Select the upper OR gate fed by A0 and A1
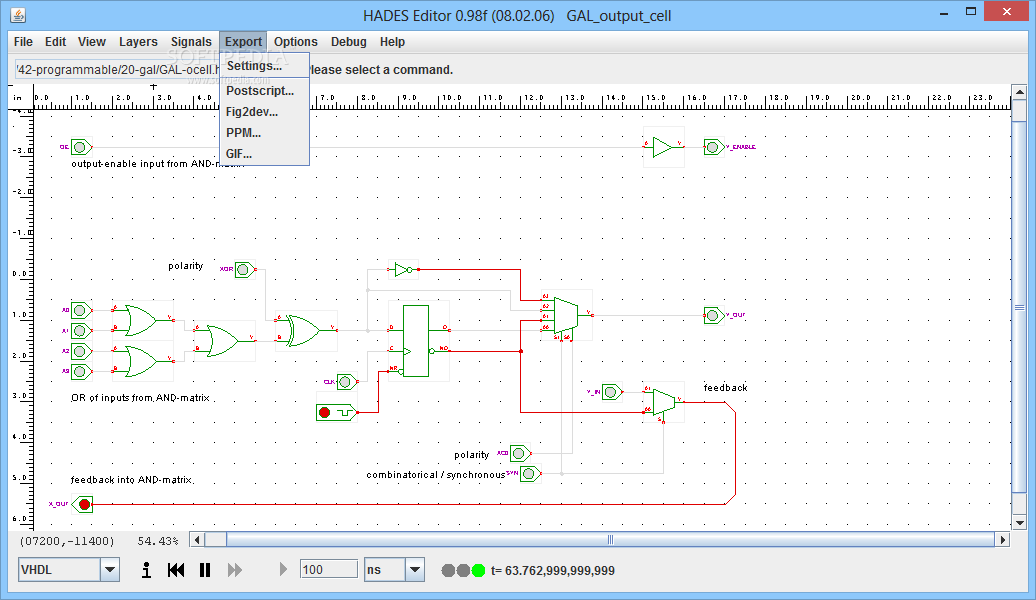The height and width of the screenshot is (600, 1036). [x=143, y=320]
